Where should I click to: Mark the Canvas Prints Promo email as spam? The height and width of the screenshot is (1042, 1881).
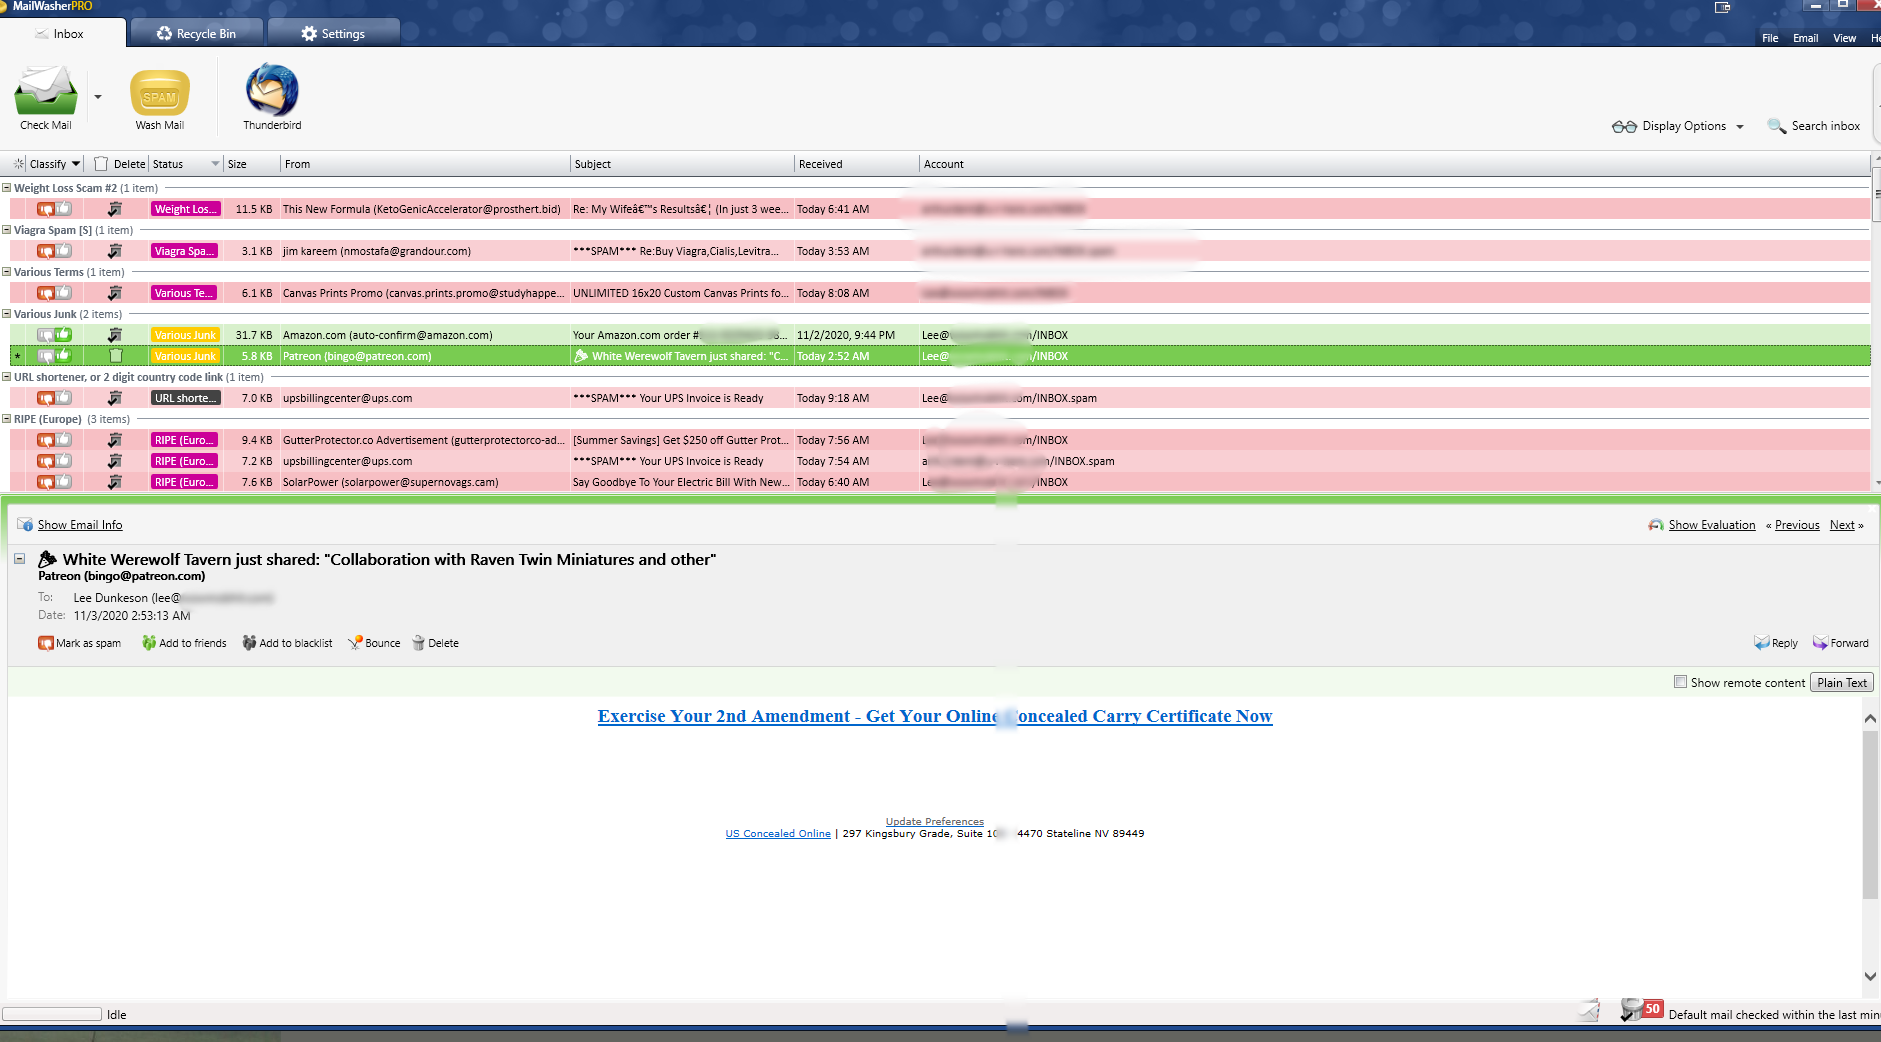coord(46,293)
